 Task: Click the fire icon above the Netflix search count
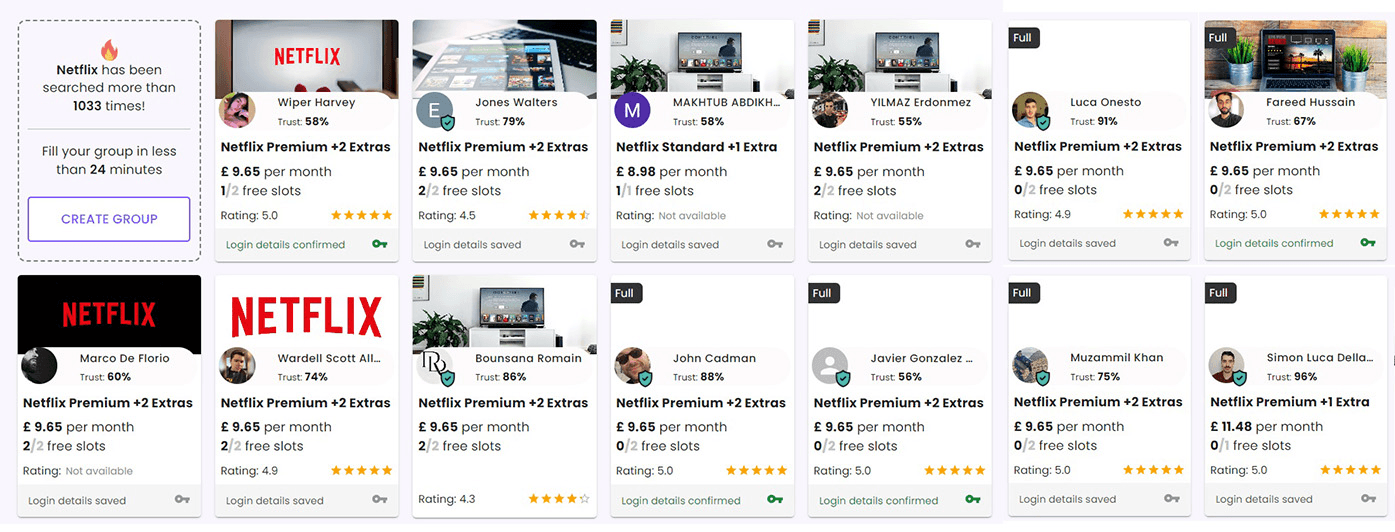click(x=109, y=49)
